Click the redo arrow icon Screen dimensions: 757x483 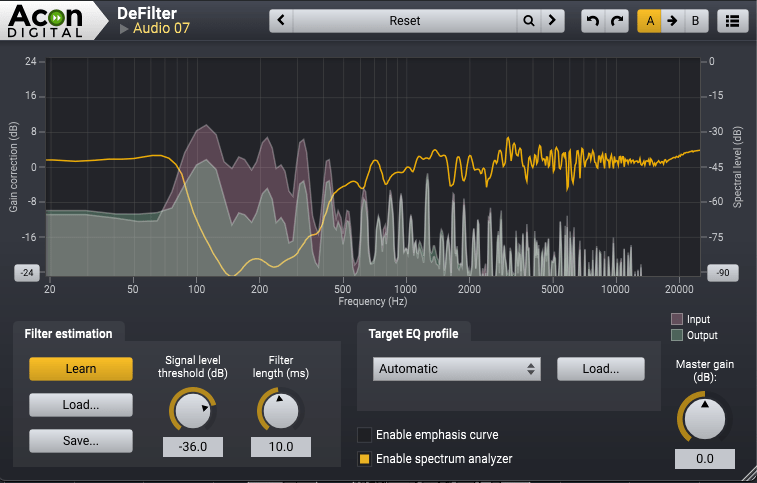click(617, 21)
